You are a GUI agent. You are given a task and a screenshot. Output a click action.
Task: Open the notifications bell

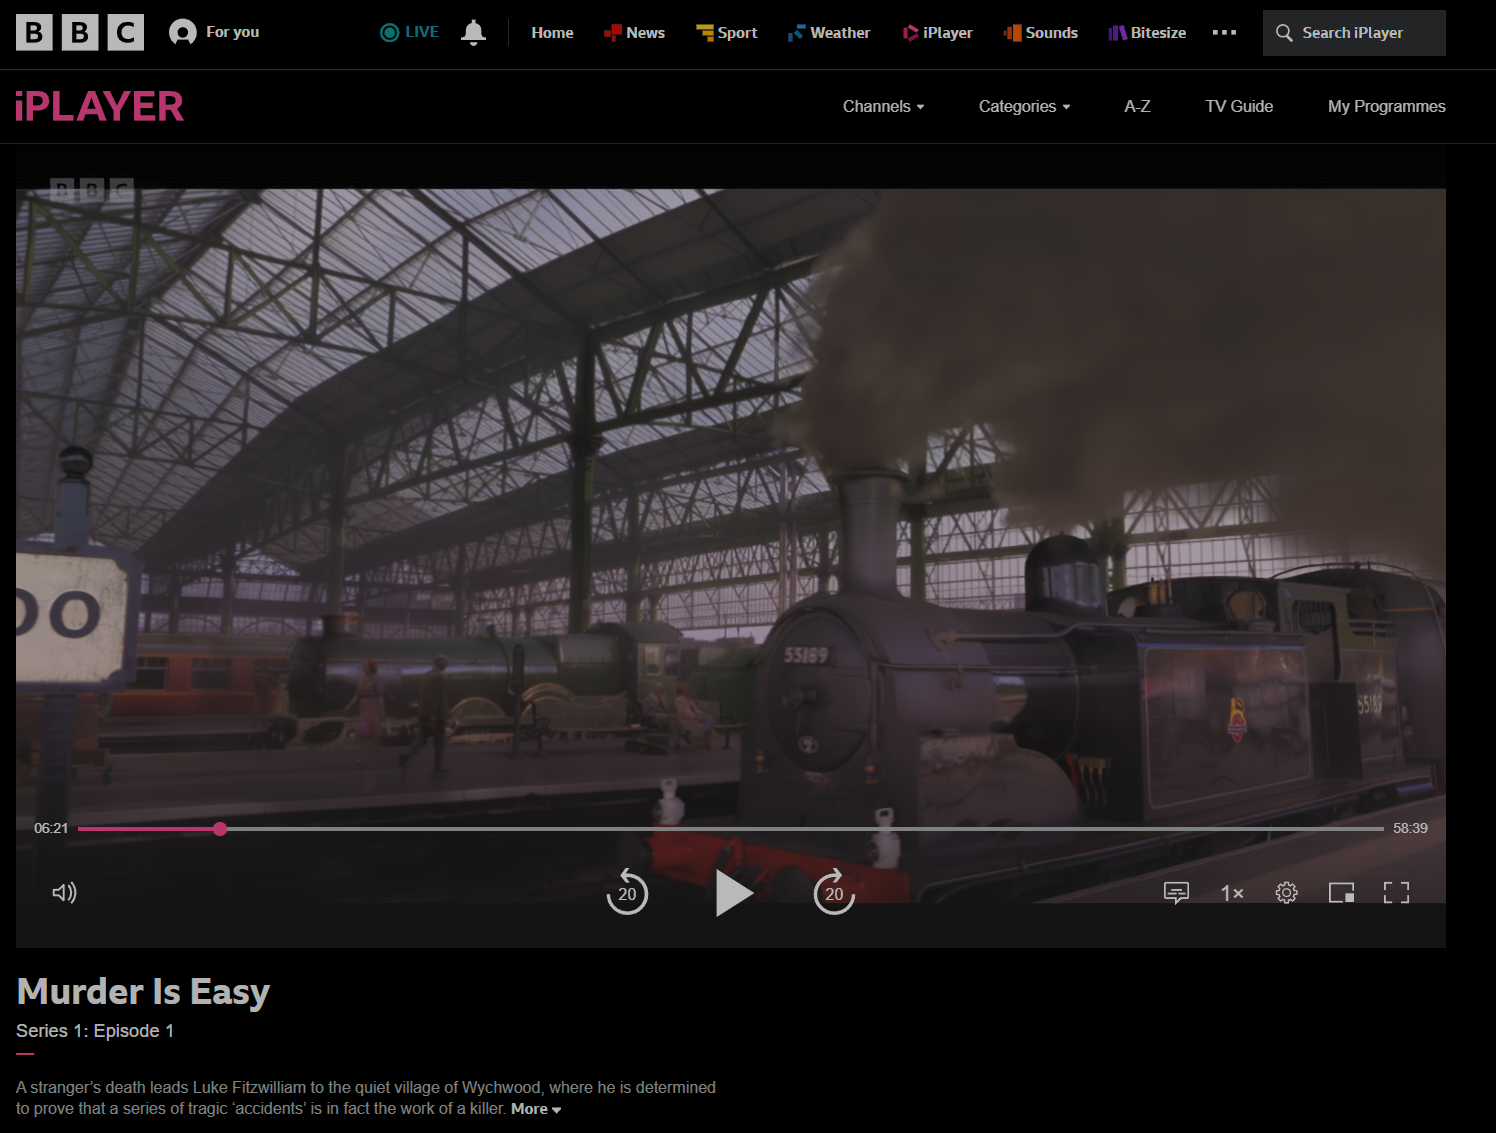pyautogui.click(x=473, y=33)
